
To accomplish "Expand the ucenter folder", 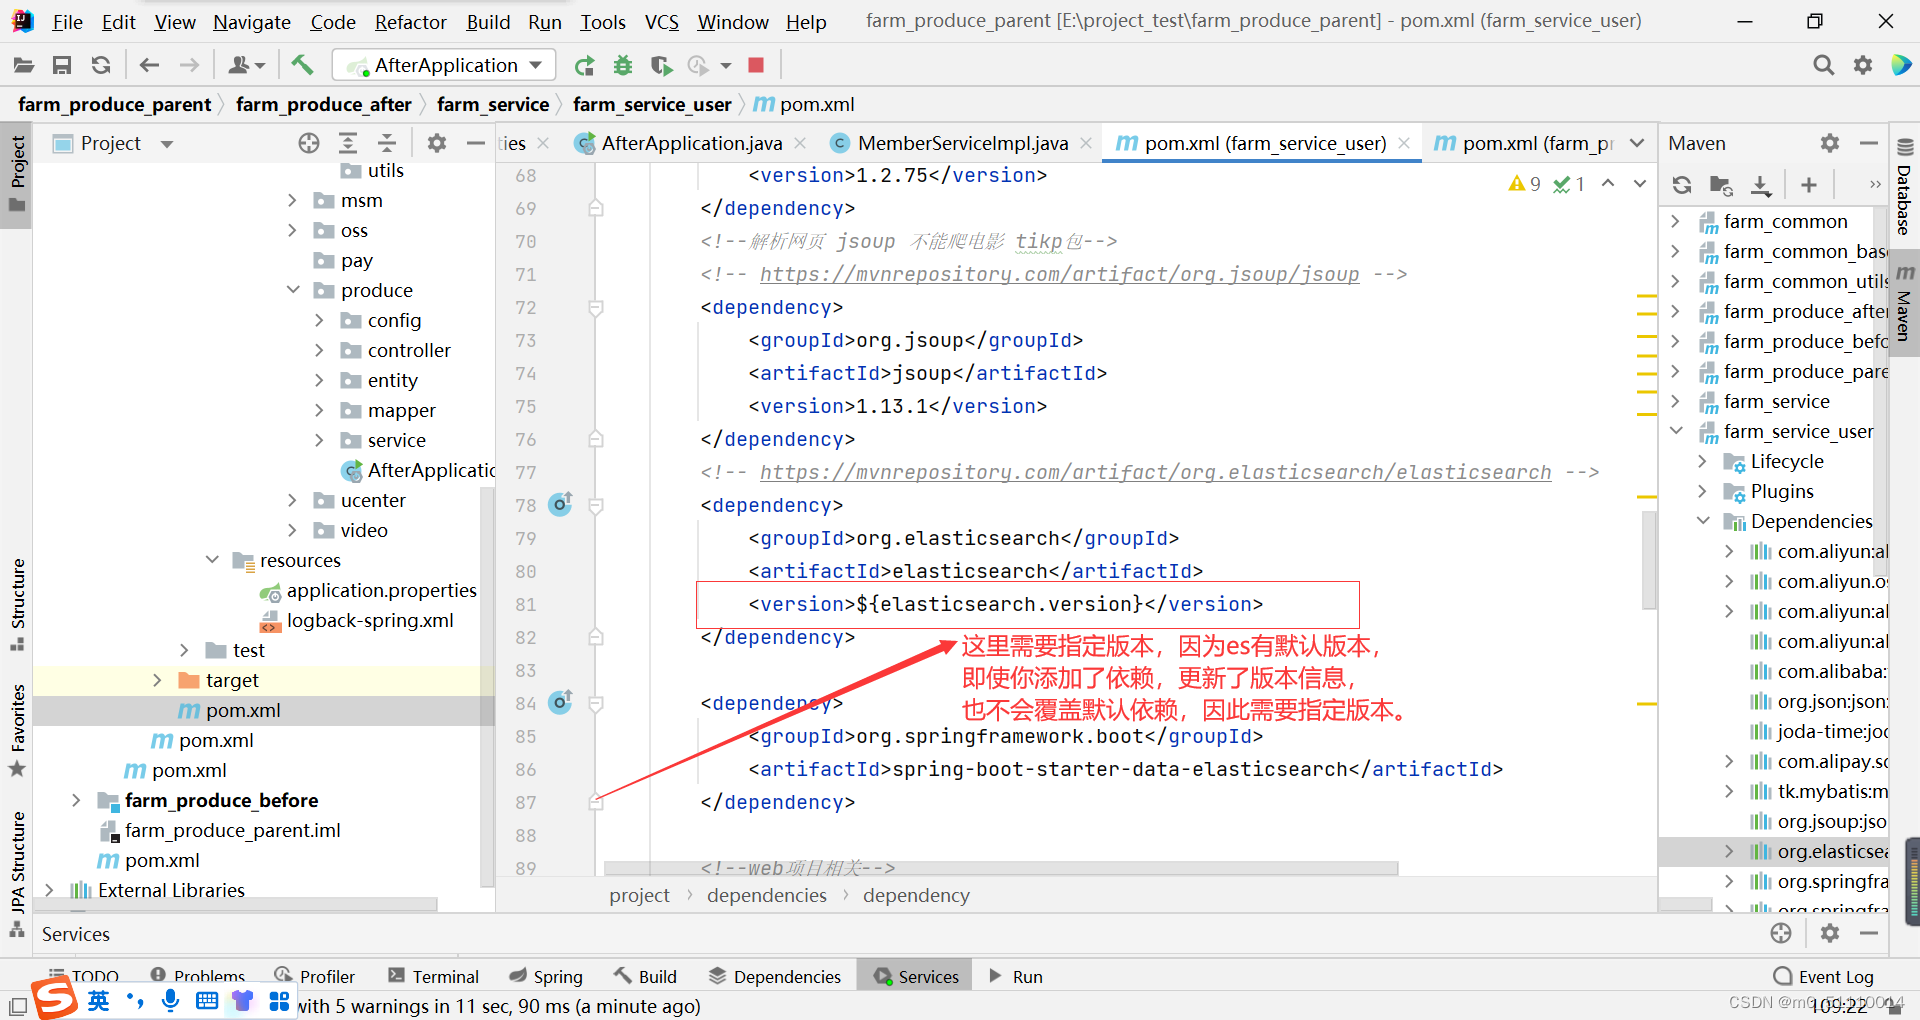I will click(x=293, y=500).
